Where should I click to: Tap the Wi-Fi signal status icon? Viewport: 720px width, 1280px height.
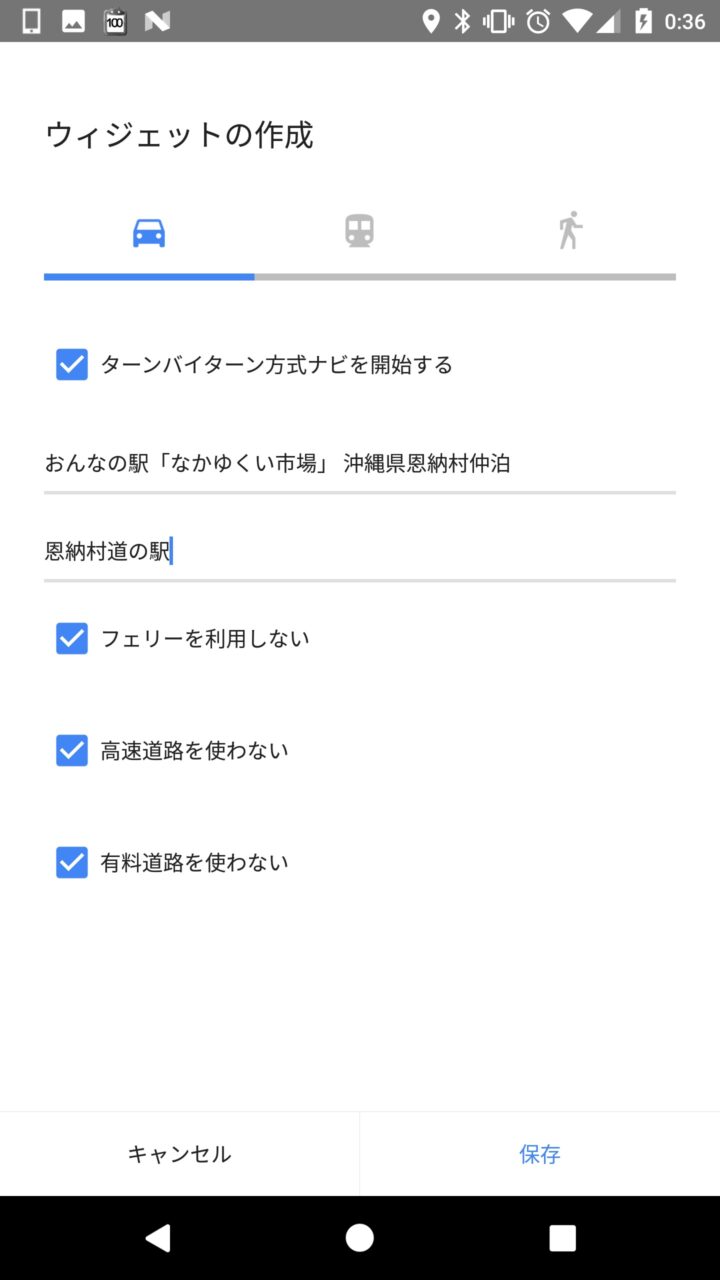click(x=577, y=21)
